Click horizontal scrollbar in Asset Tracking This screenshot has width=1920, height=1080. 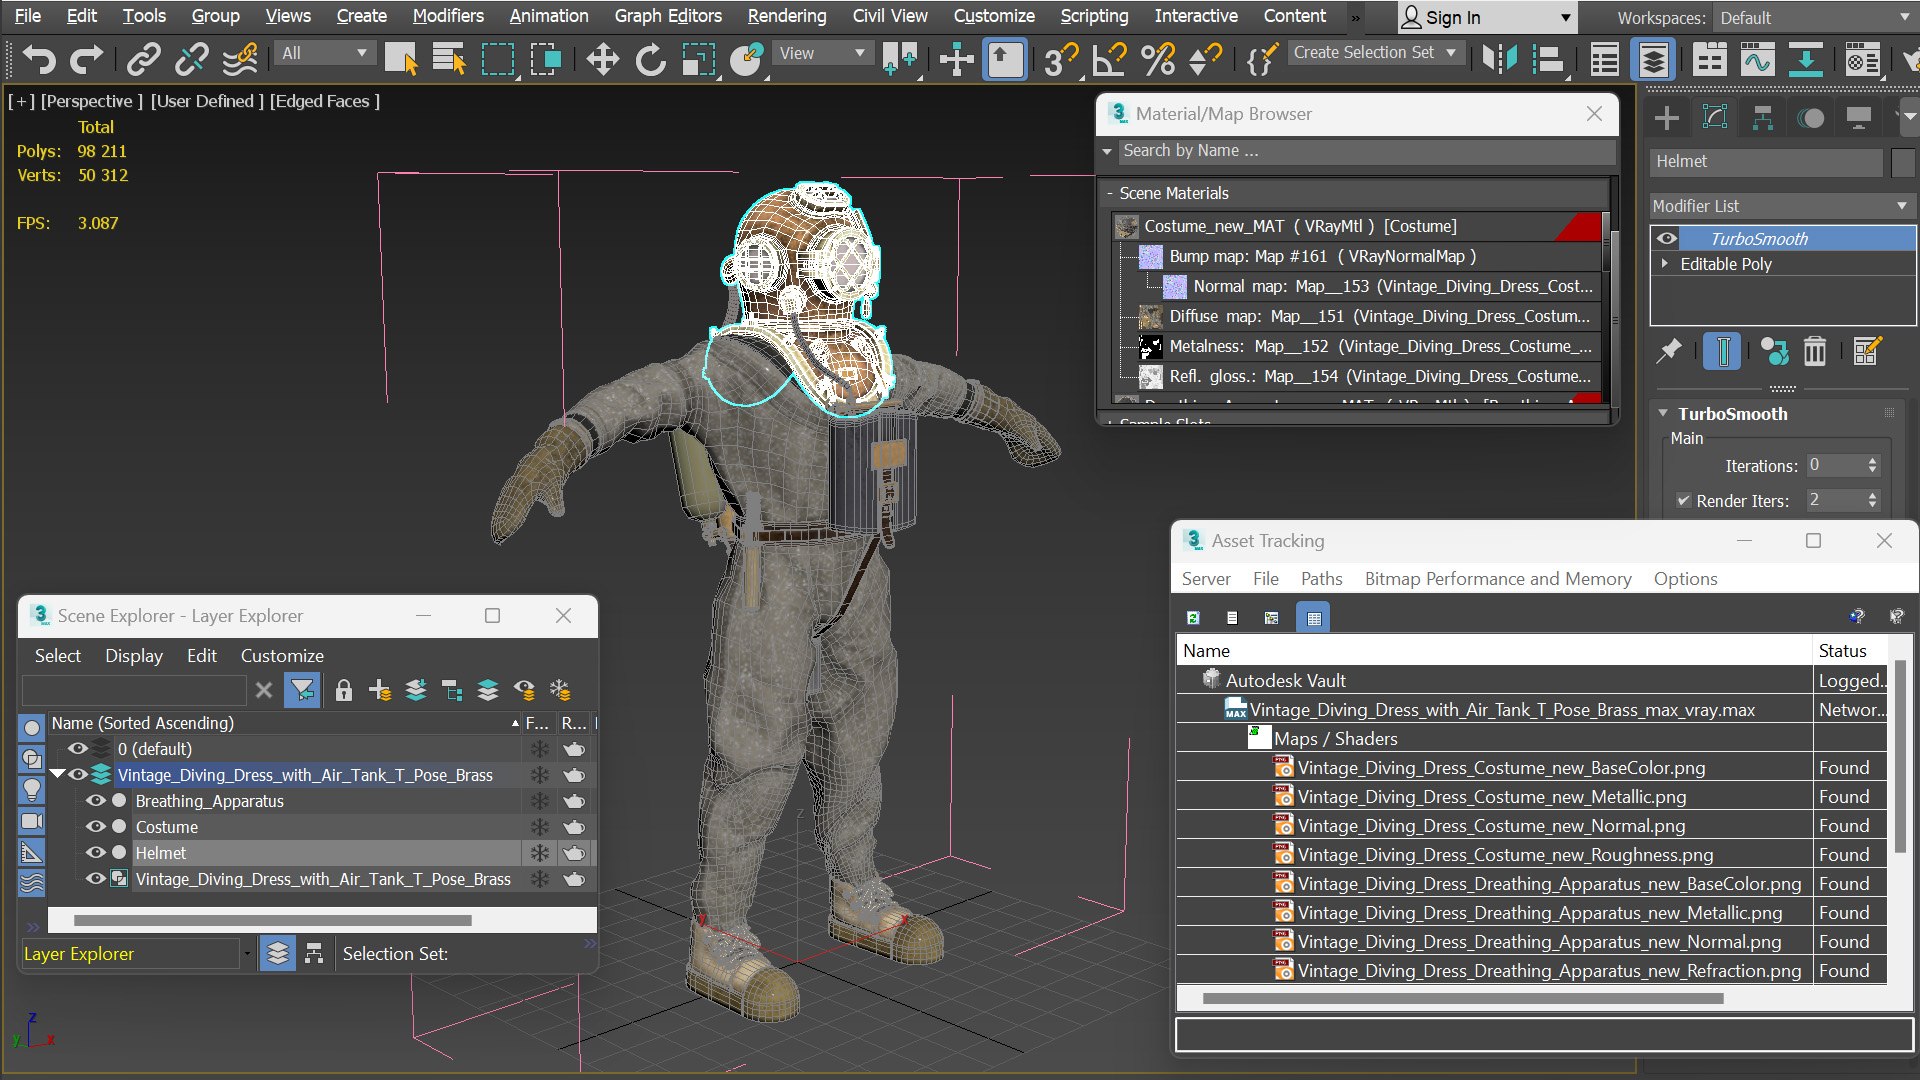point(1462,998)
